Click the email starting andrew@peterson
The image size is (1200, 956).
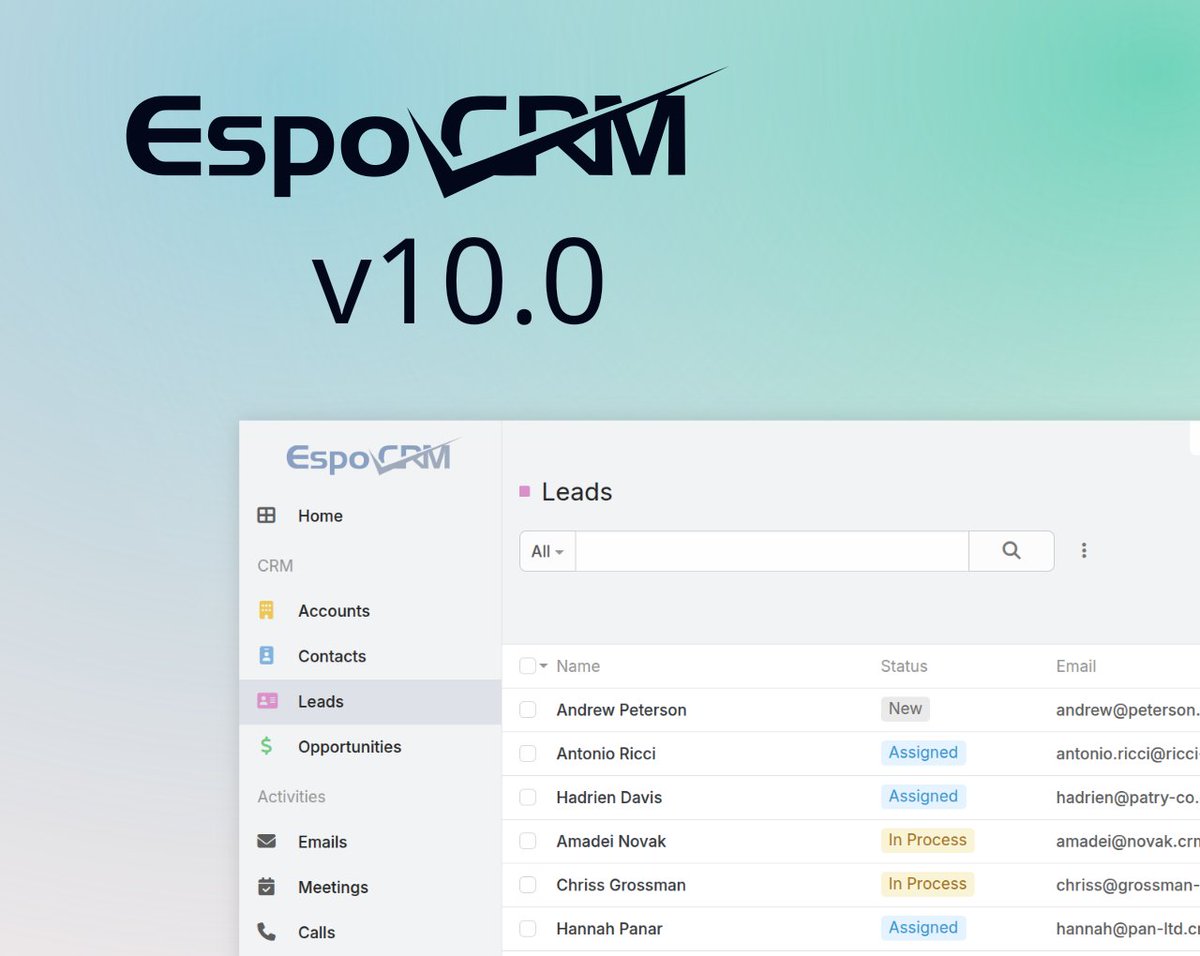pos(1128,710)
